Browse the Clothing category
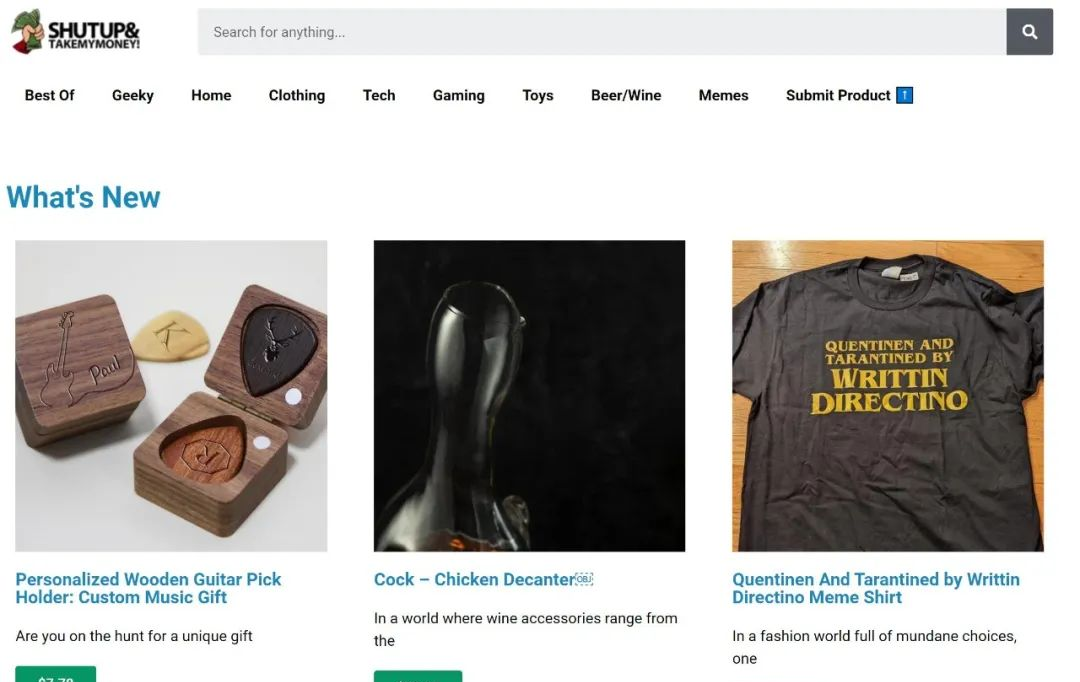 [x=297, y=95]
